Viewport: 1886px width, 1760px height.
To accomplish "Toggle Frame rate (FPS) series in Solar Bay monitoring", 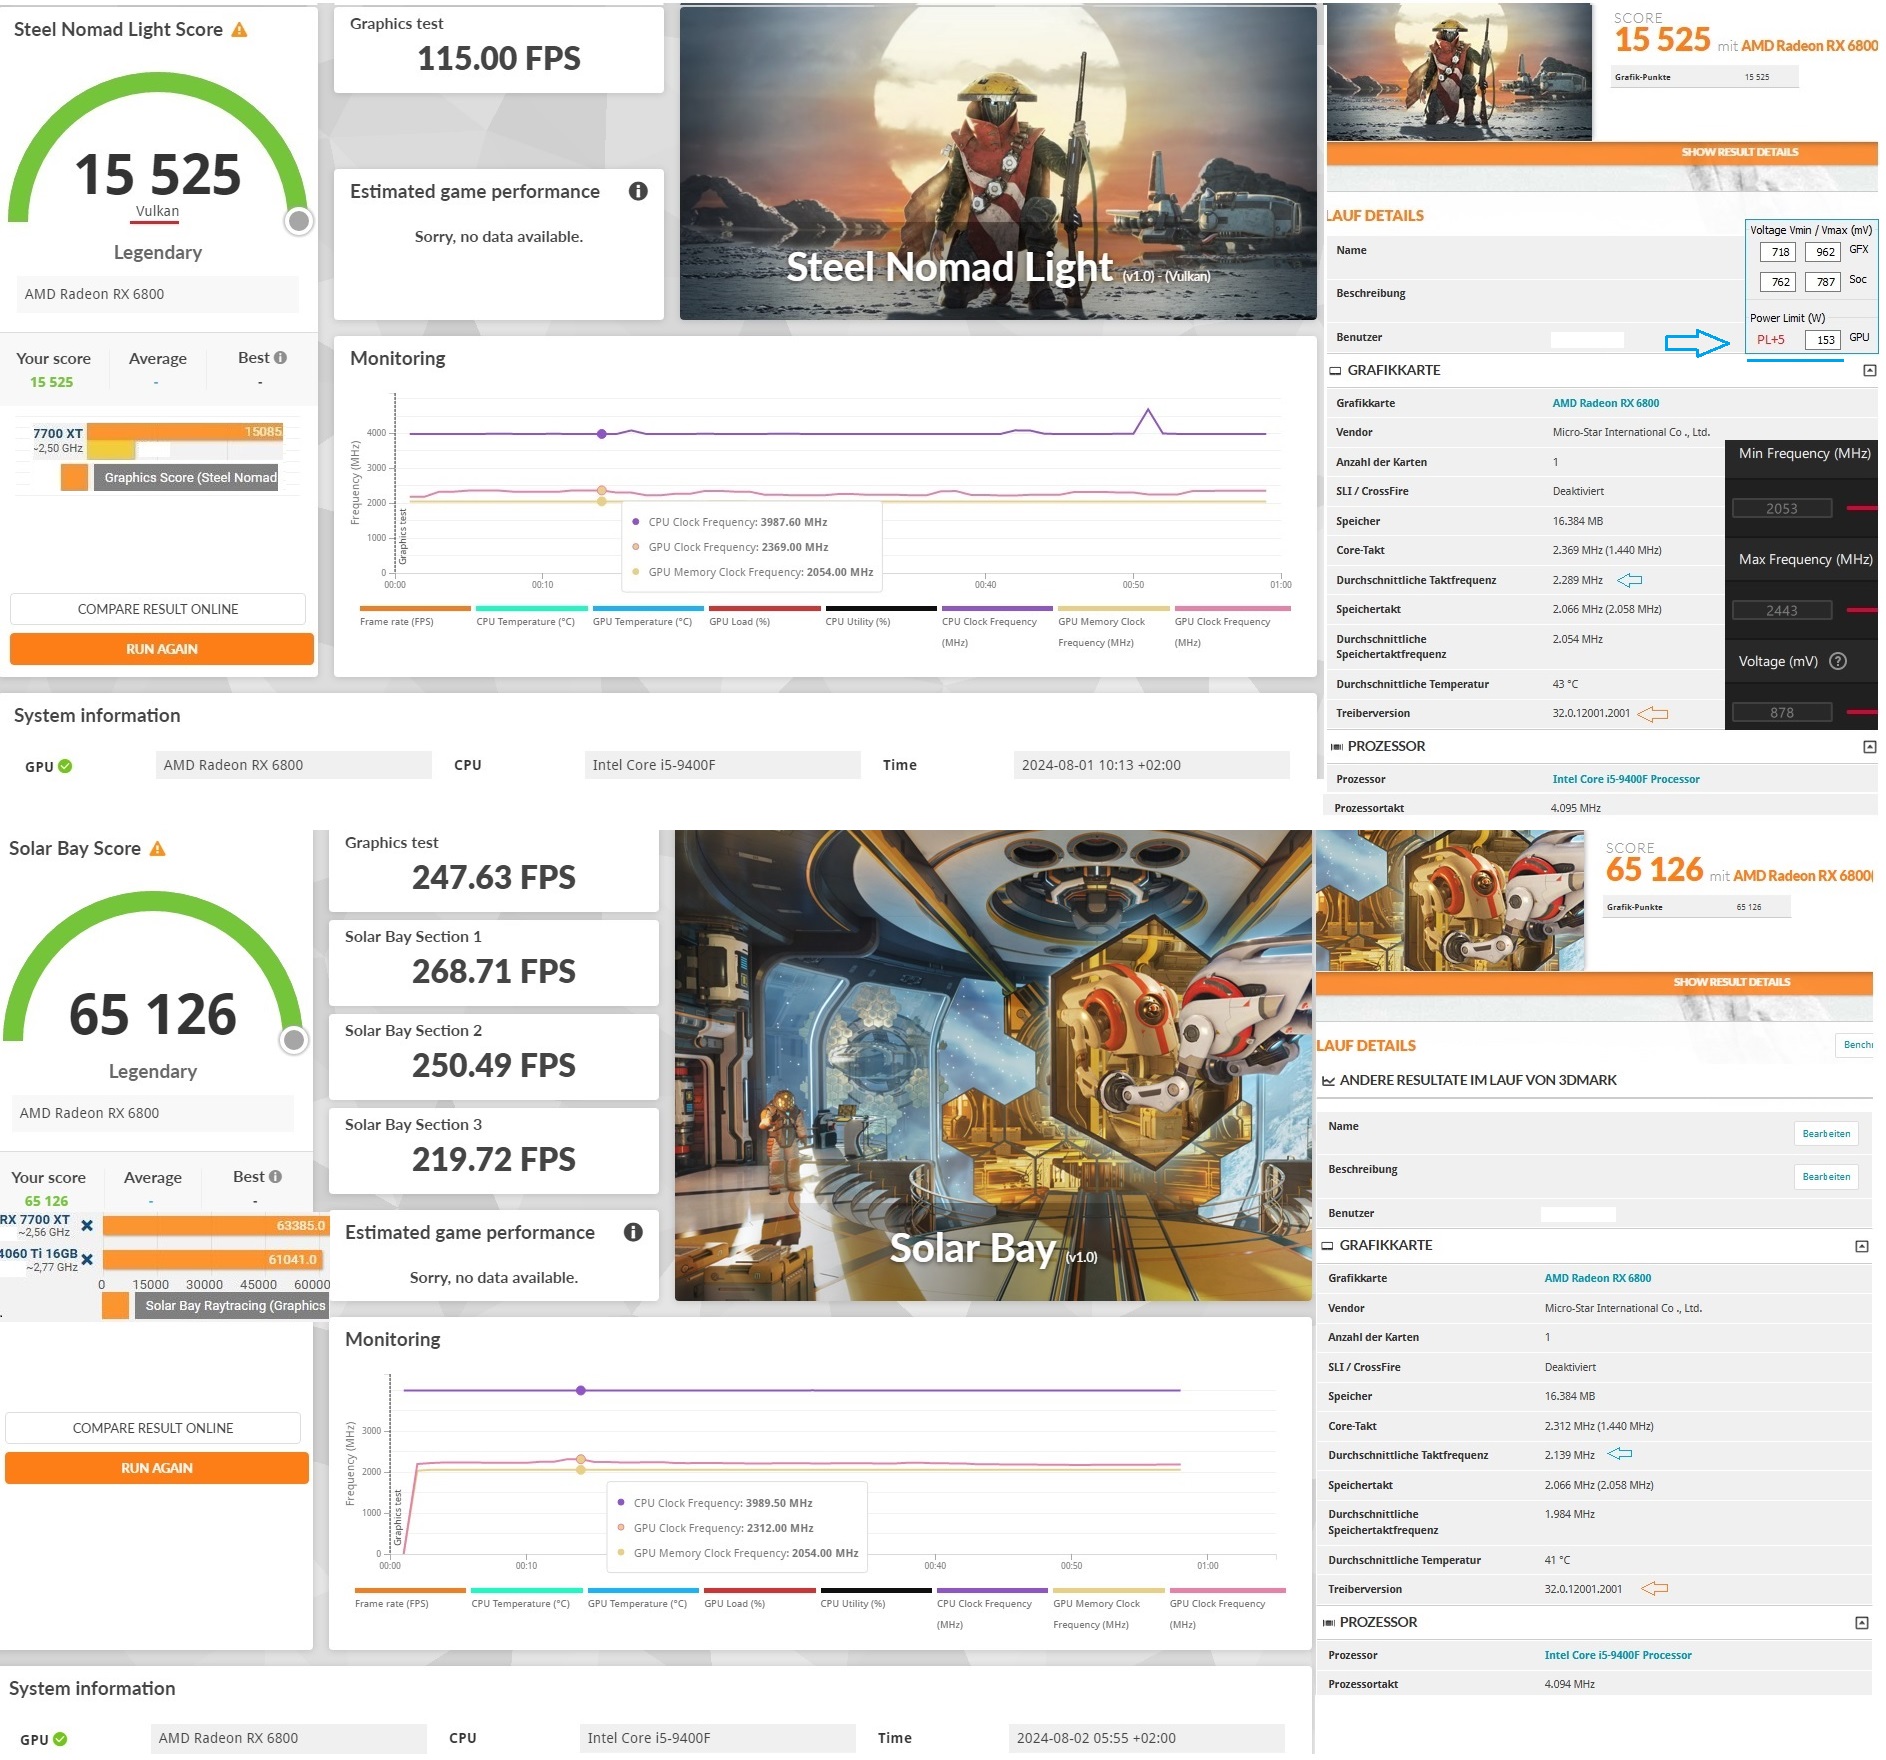I will tap(409, 1598).
